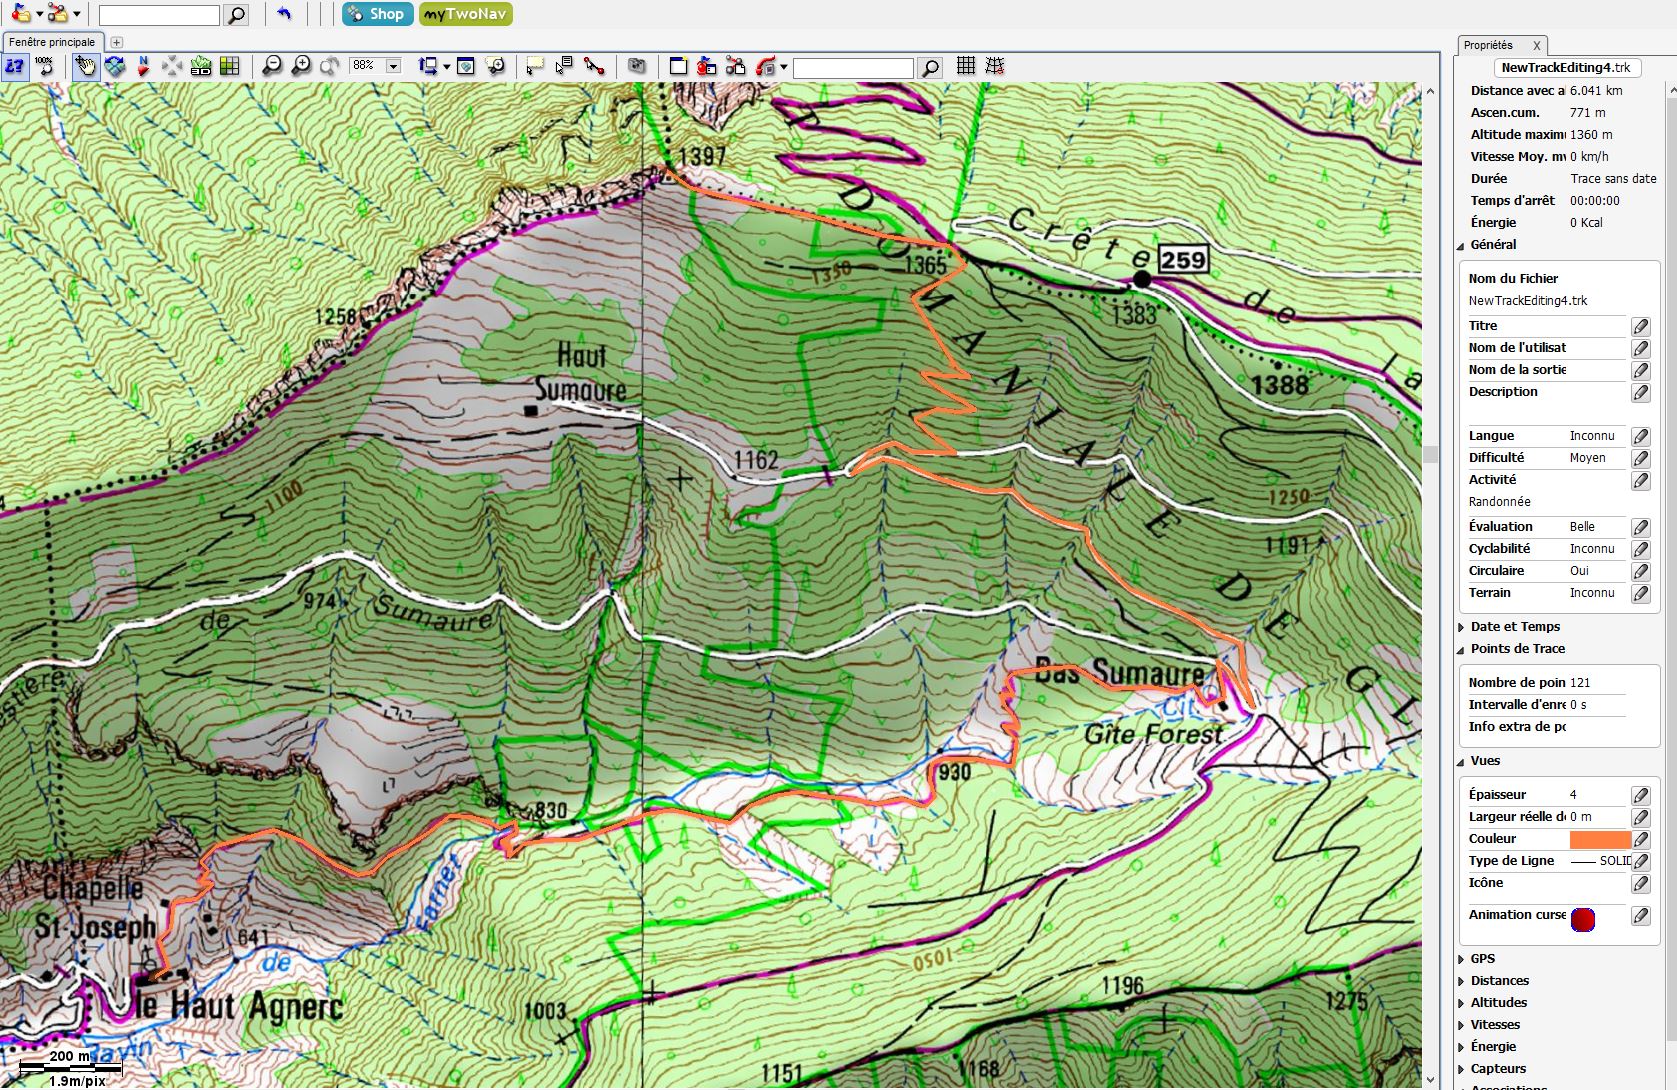
Task: Toggle the north orientation arrow
Action: click(143, 66)
